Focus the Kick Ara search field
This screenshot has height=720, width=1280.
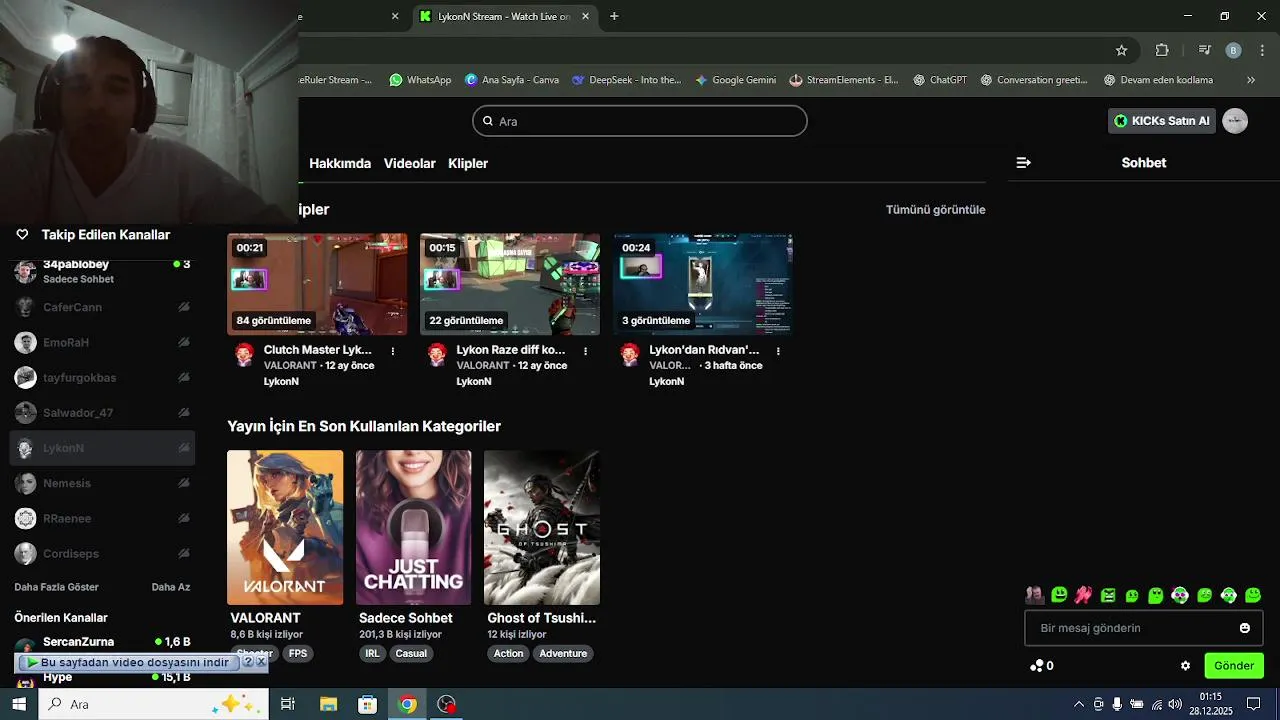640,121
